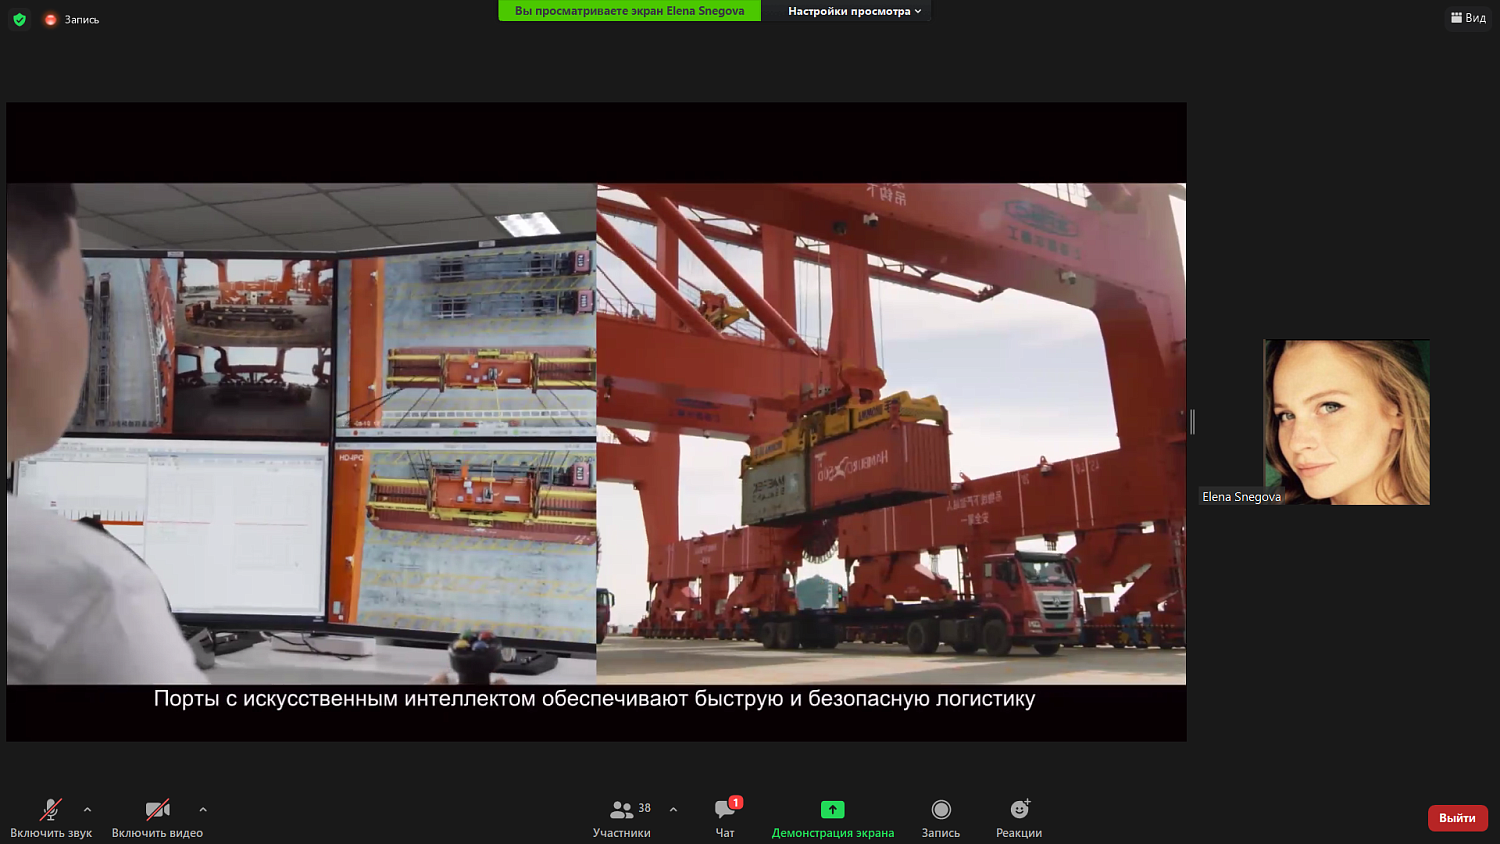The image size is (1500, 844).
Task: Open the Reactions smiley icon
Action: 1019,809
